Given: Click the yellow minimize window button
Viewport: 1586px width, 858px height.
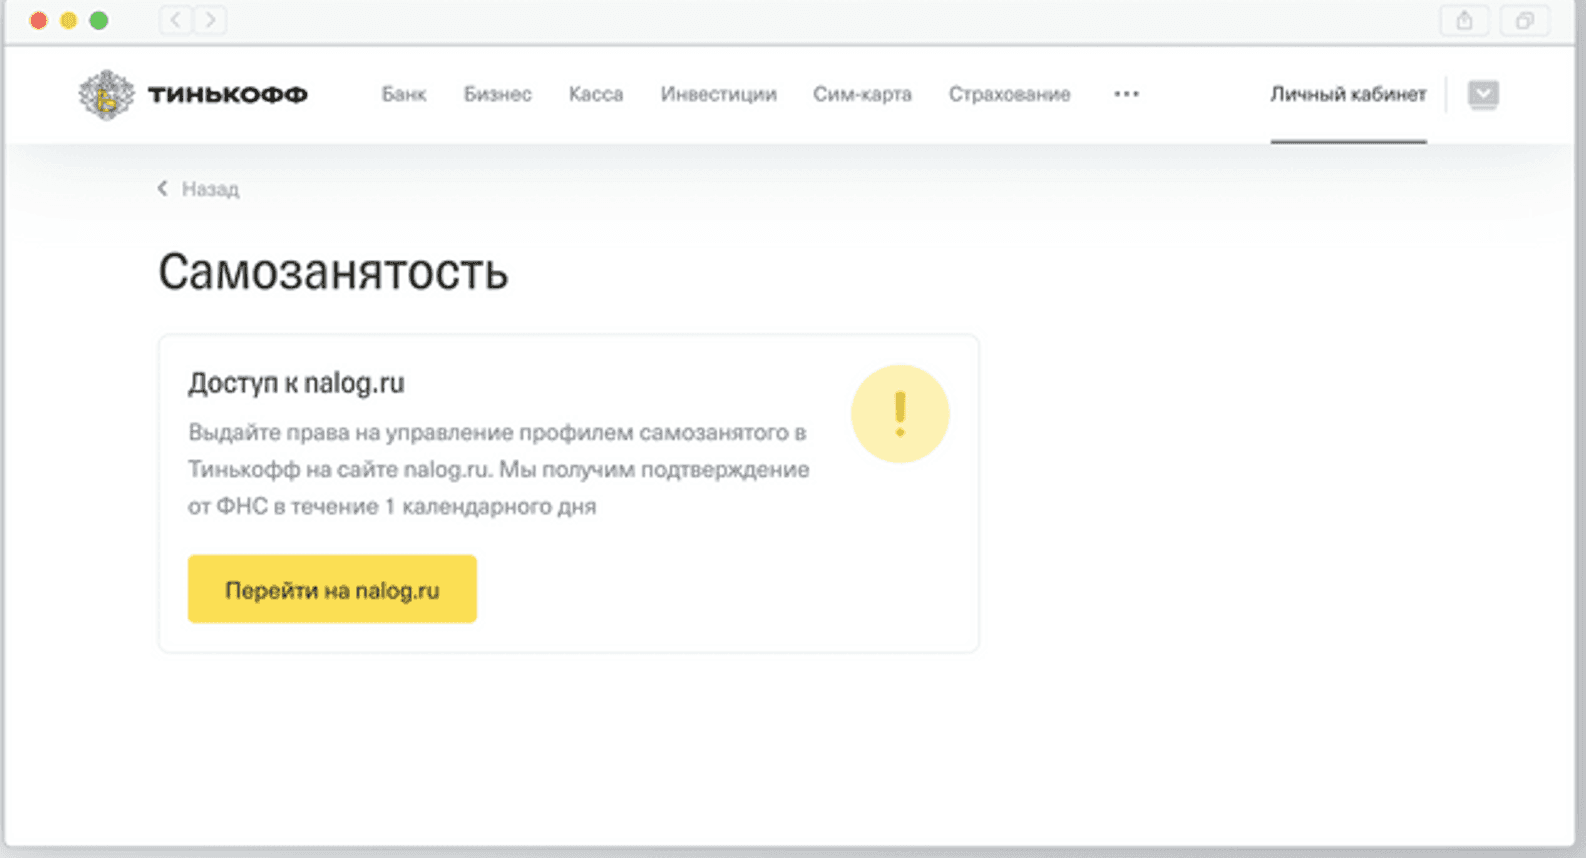Looking at the screenshot, I should [68, 20].
